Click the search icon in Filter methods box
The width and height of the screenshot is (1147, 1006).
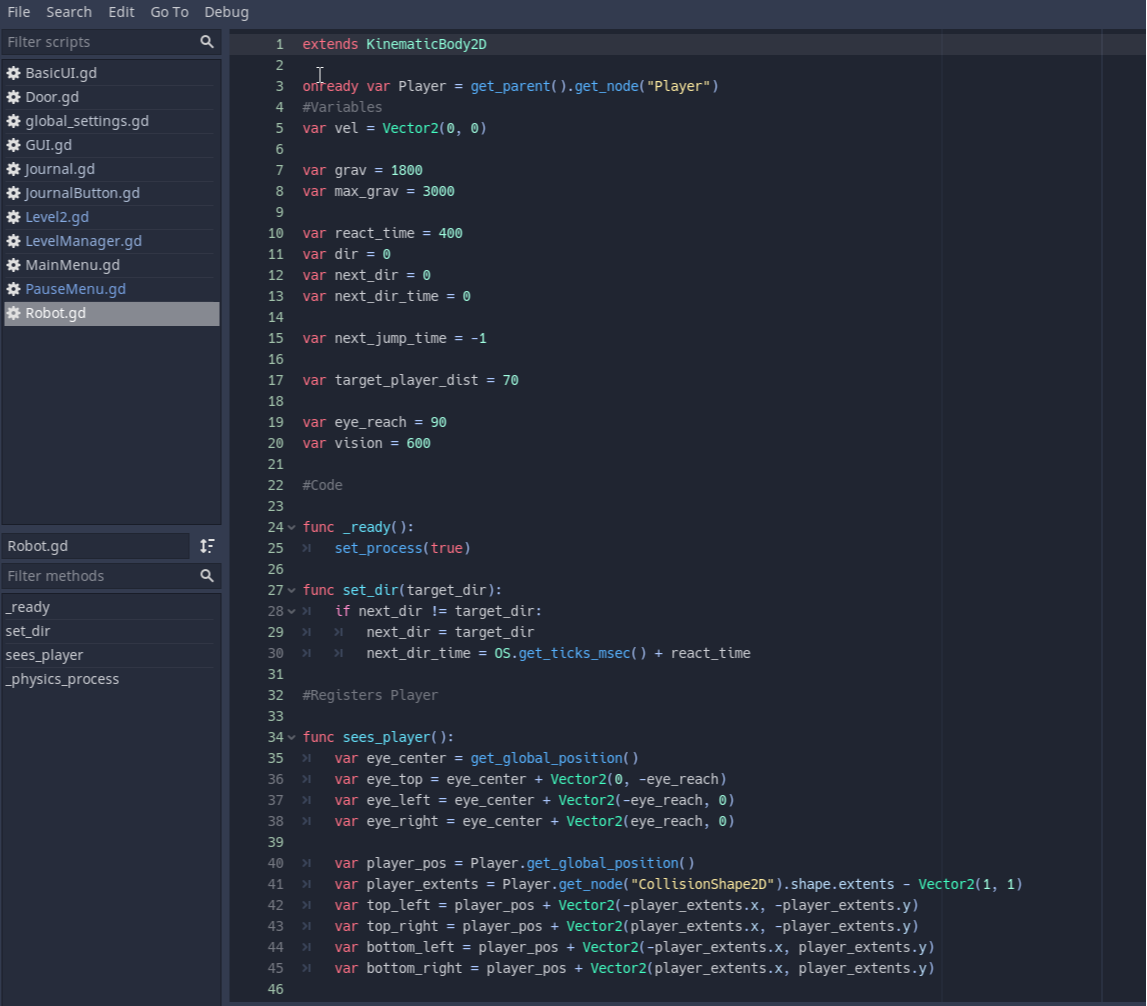[206, 575]
